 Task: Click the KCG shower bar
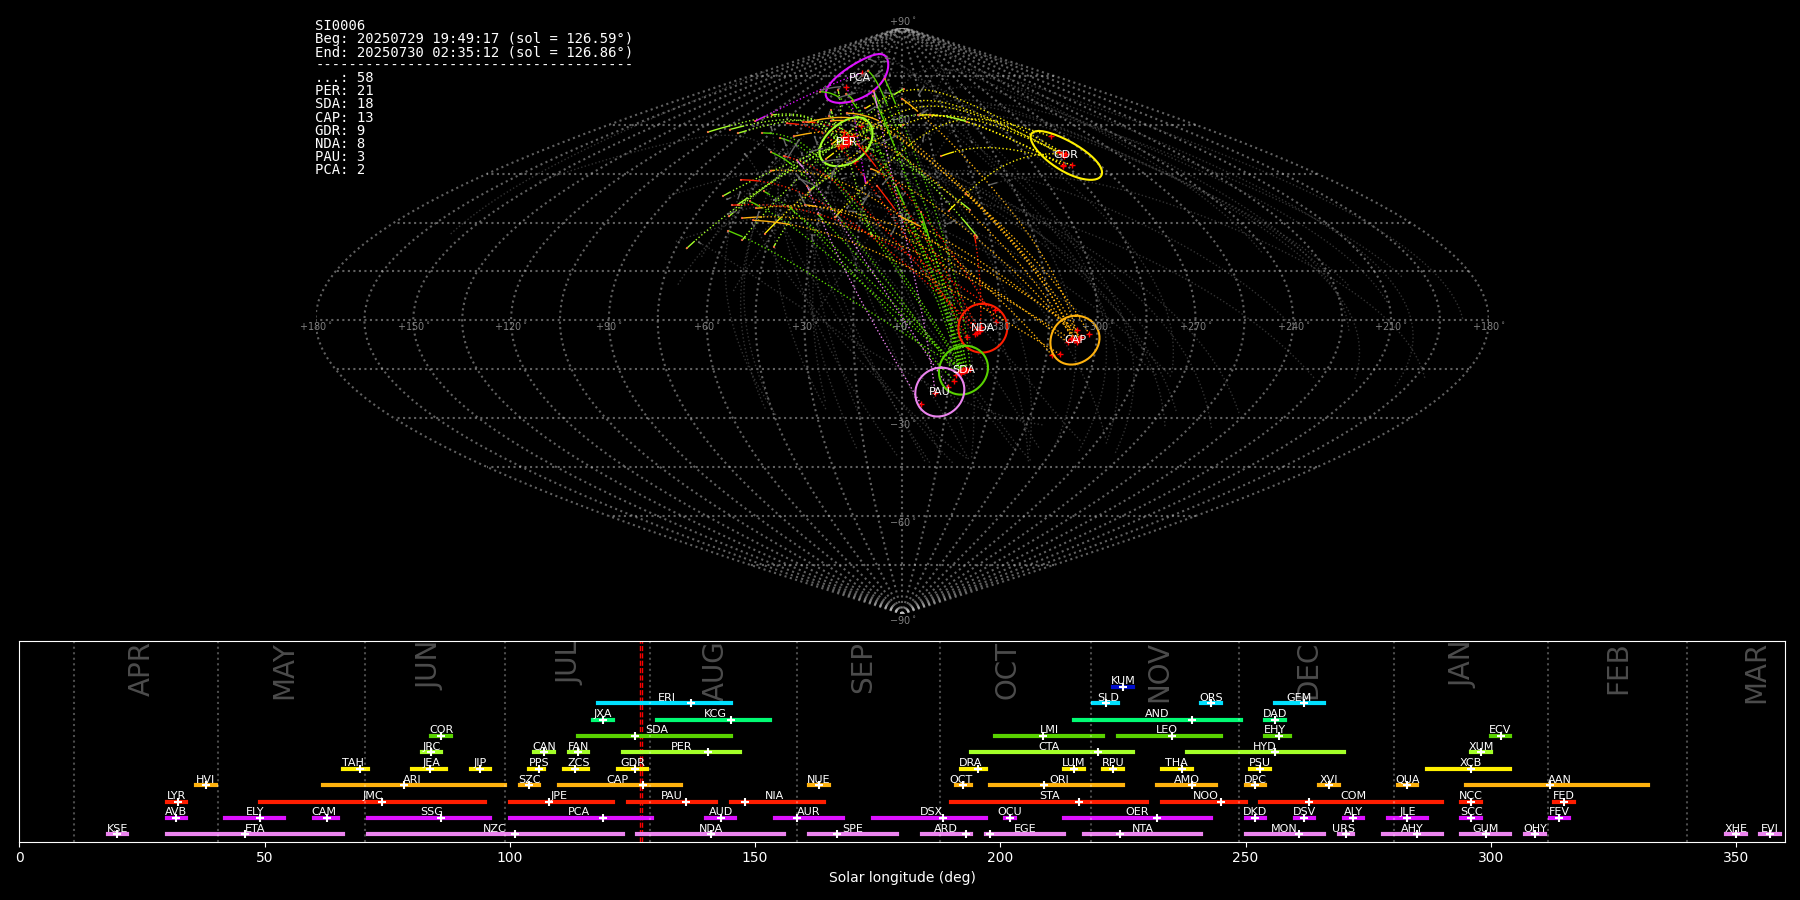(713, 719)
